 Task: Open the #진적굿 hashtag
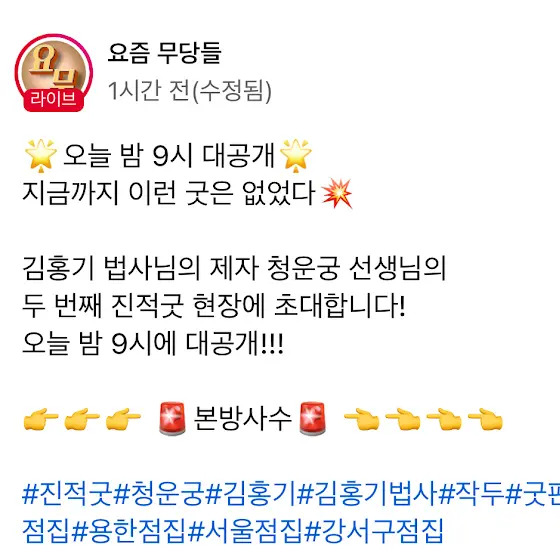click(68, 494)
